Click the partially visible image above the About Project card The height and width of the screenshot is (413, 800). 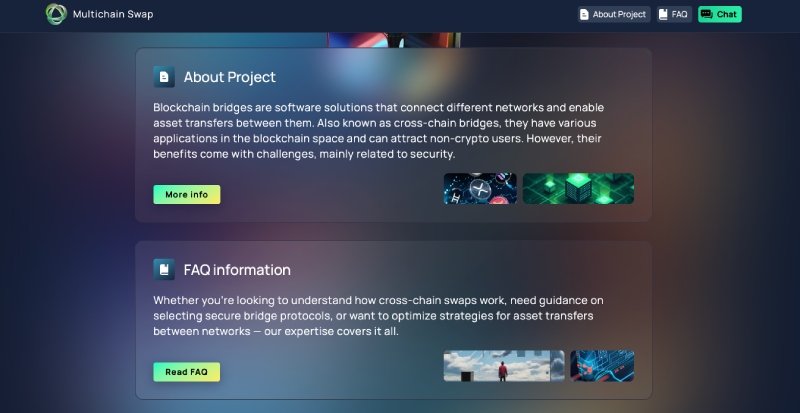tap(394, 40)
